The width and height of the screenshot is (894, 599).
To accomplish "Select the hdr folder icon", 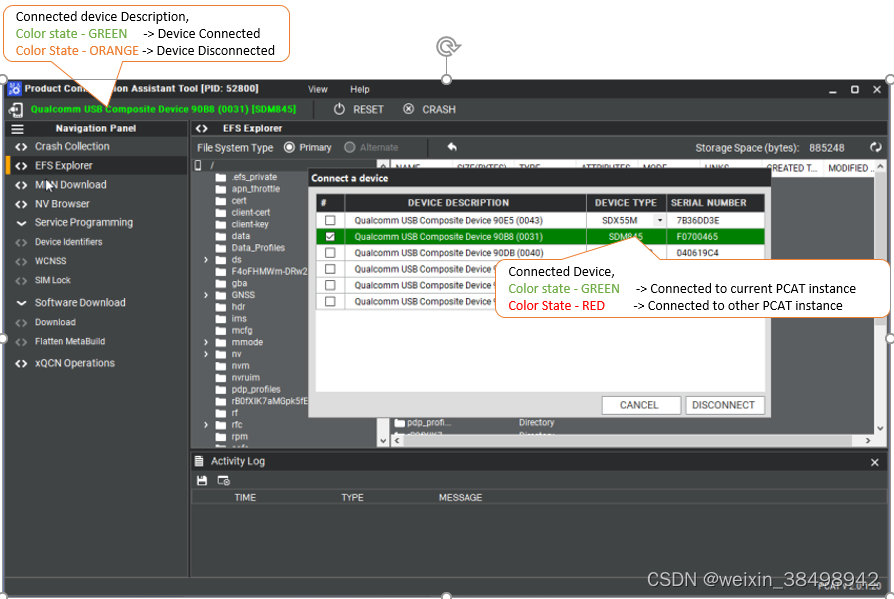I will click(221, 307).
